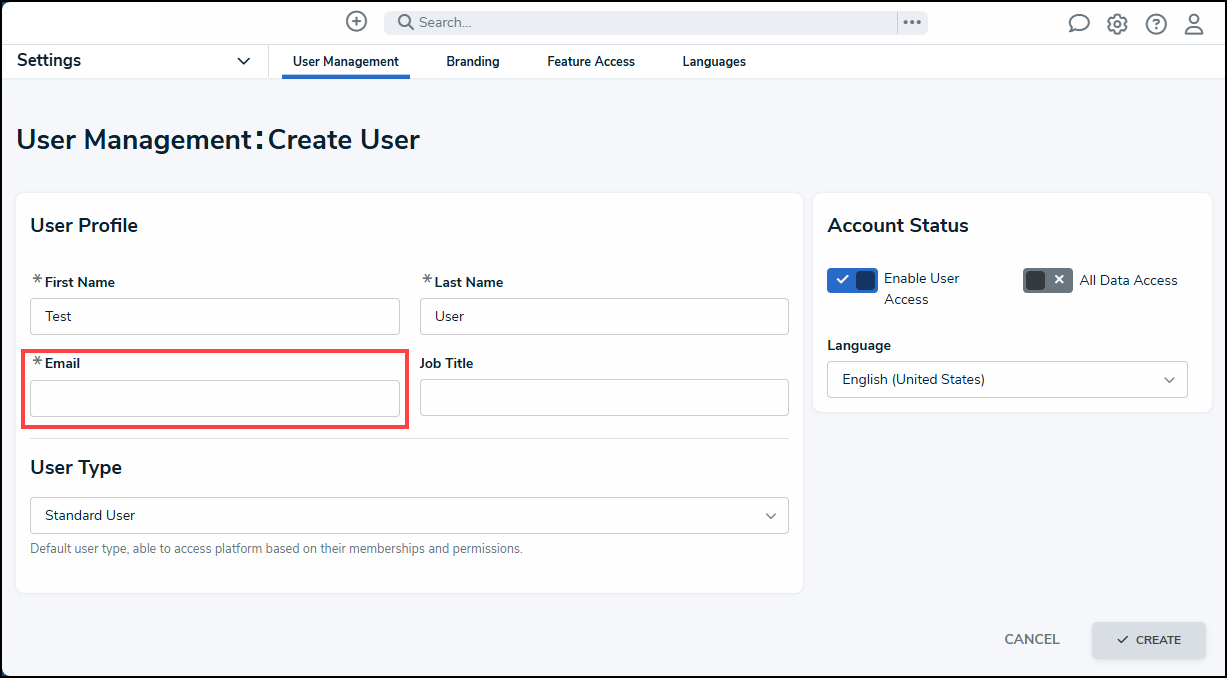Click the Last Name field
Viewport: 1227px width, 678px height.
click(x=604, y=316)
